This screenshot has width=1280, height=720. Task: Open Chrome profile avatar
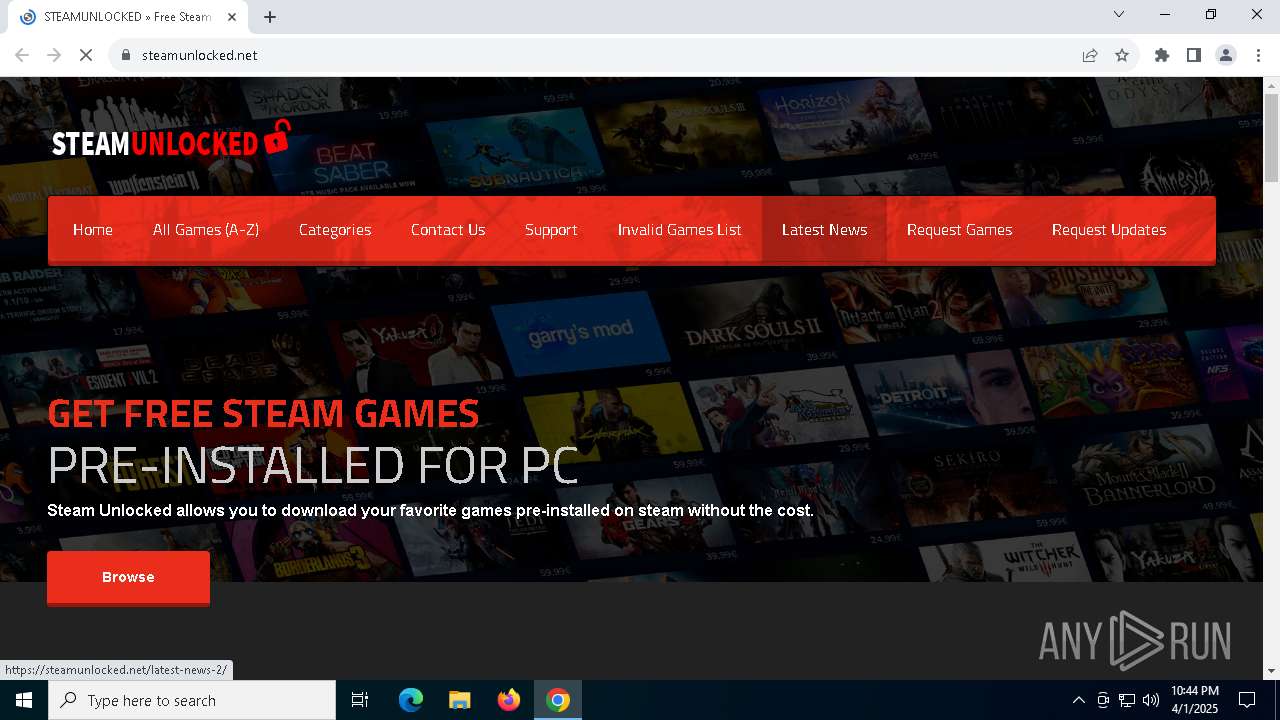(x=1226, y=55)
